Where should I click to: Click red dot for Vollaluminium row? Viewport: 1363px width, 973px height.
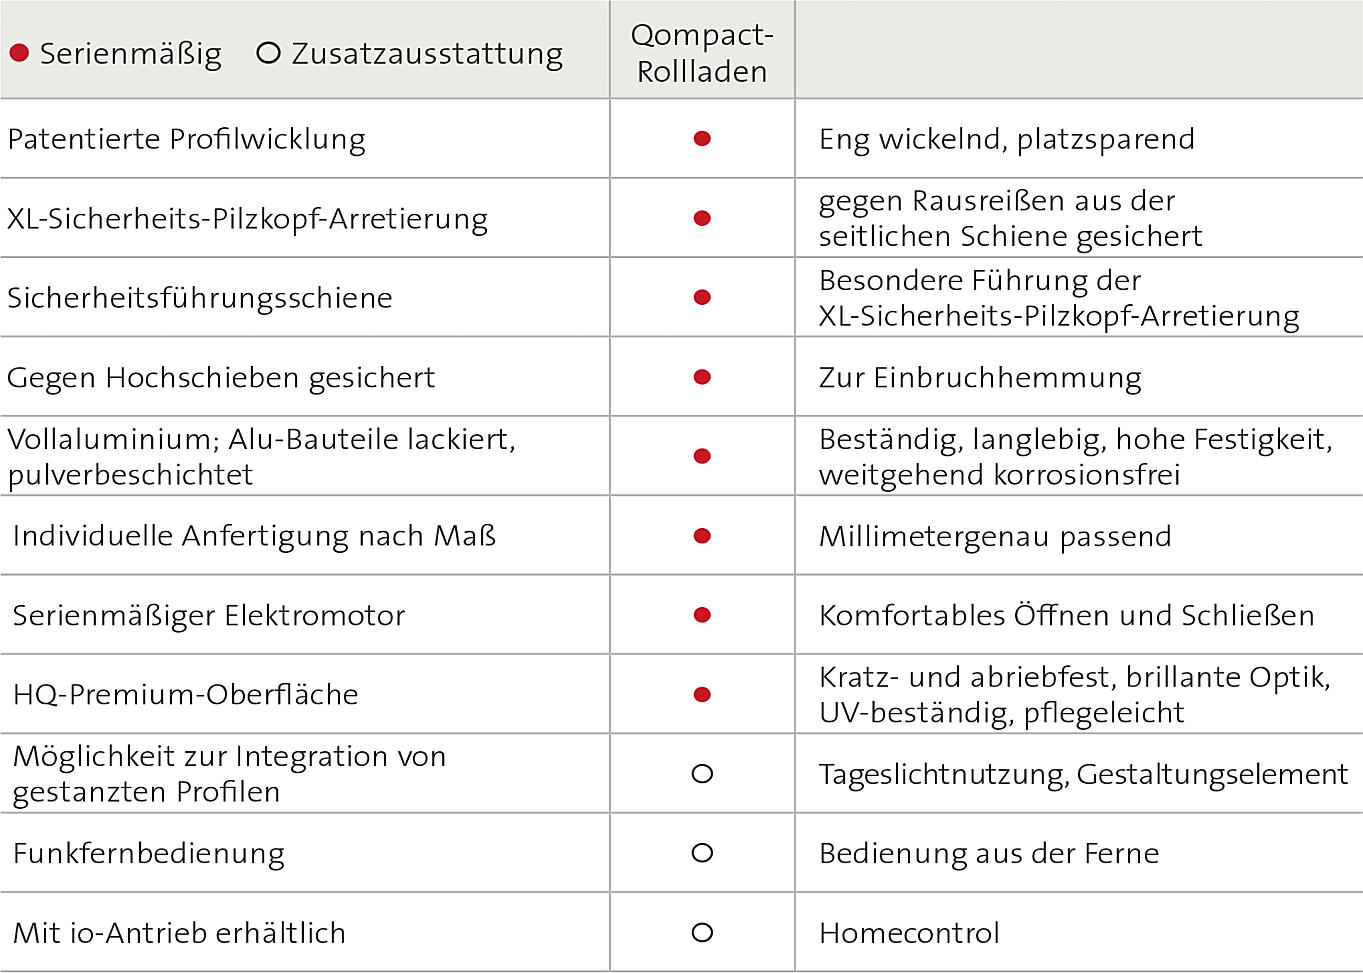click(702, 456)
